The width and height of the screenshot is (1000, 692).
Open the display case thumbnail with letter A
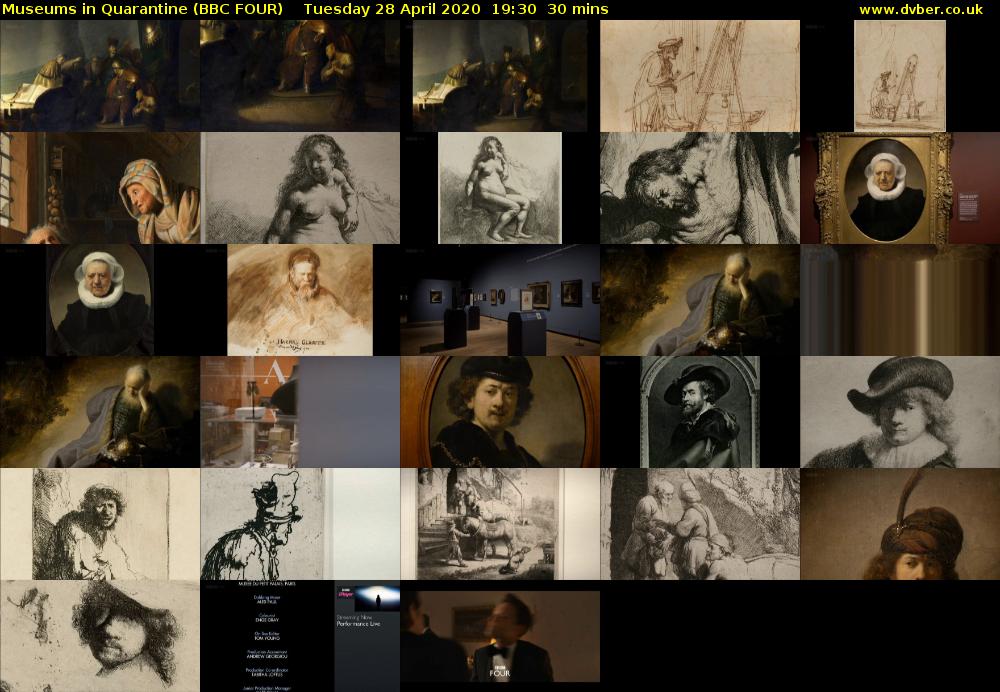pyautogui.click(x=300, y=412)
